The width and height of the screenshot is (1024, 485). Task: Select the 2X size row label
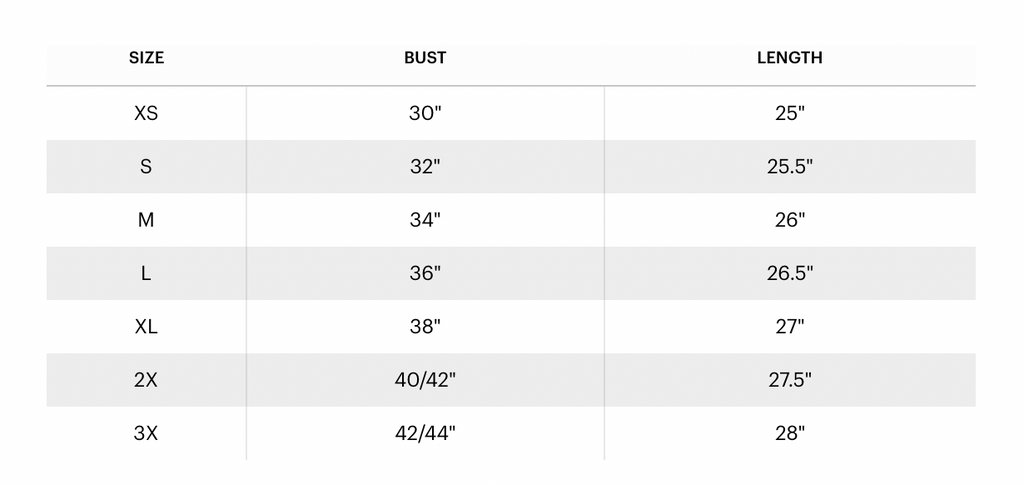pyautogui.click(x=146, y=380)
